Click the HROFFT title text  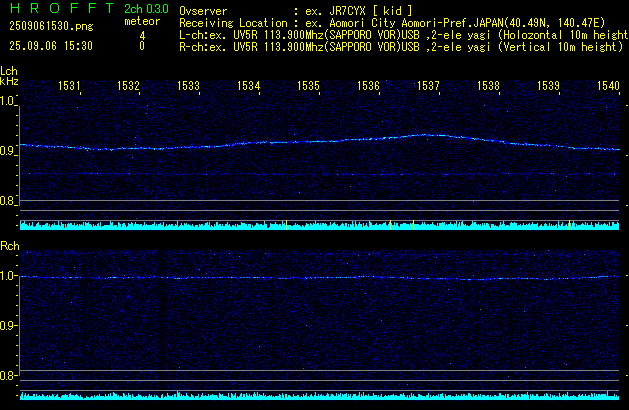pyautogui.click(x=61, y=8)
